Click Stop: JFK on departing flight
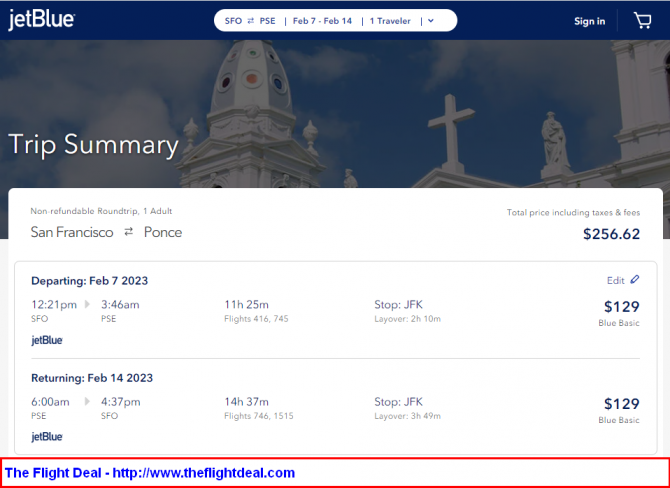 pos(398,305)
